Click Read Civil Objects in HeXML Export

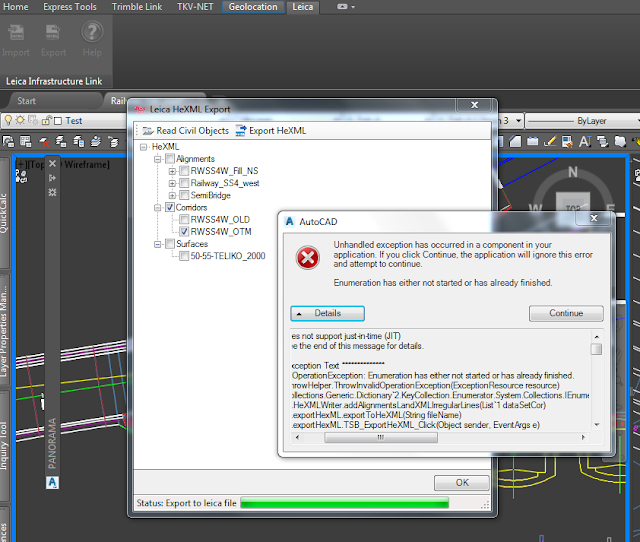(186, 131)
